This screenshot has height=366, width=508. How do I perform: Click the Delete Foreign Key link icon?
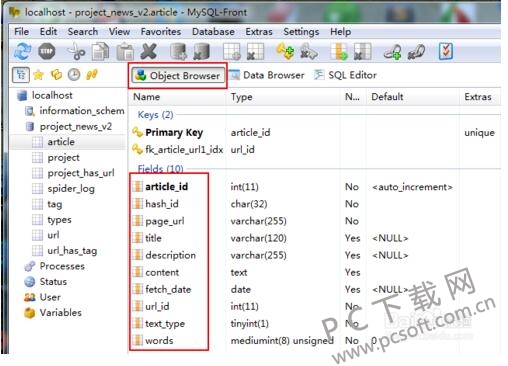click(416, 52)
